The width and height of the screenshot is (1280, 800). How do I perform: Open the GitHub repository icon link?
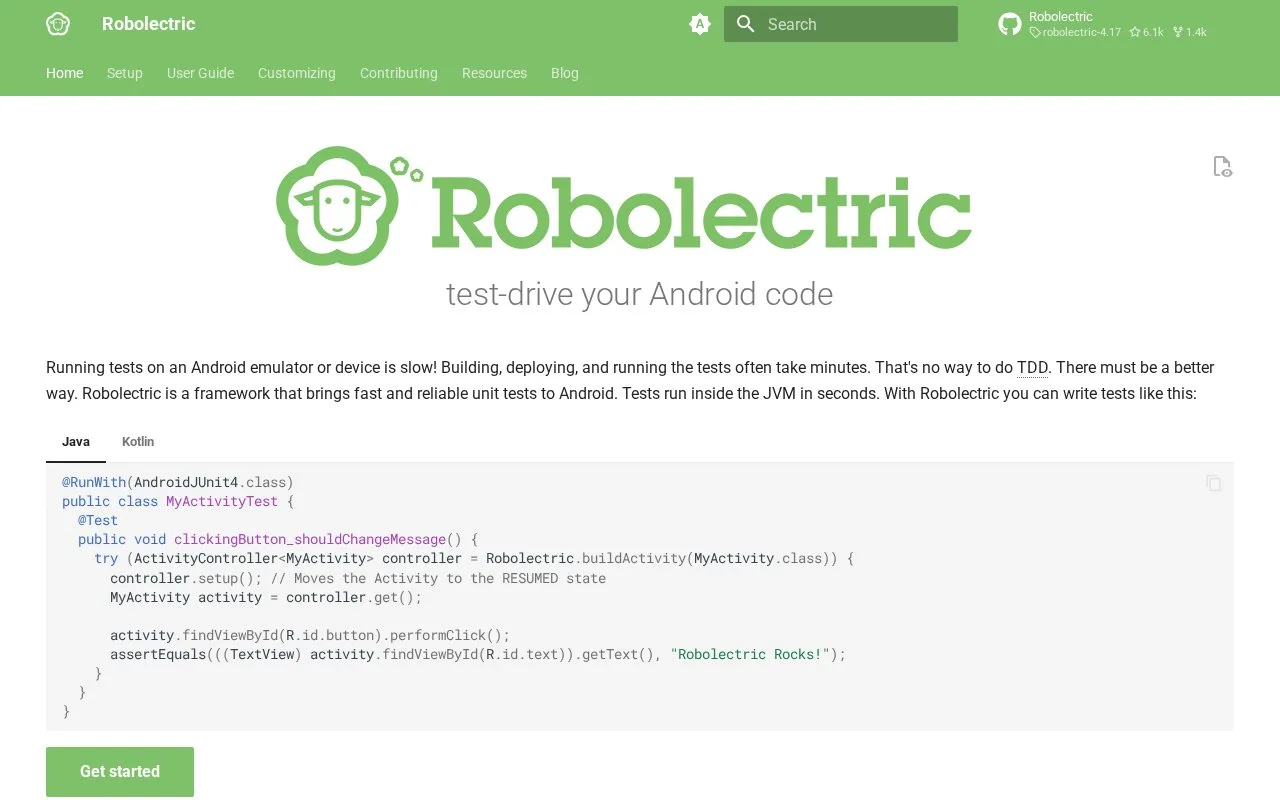(x=1010, y=24)
